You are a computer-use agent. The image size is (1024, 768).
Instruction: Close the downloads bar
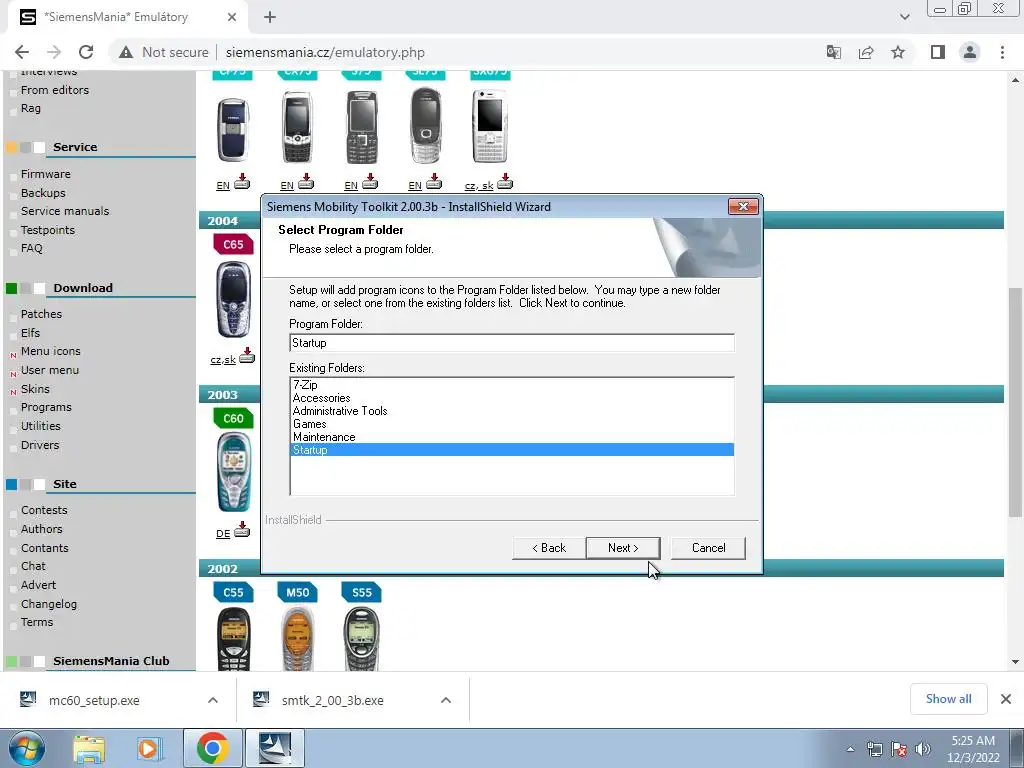tap(1006, 699)
